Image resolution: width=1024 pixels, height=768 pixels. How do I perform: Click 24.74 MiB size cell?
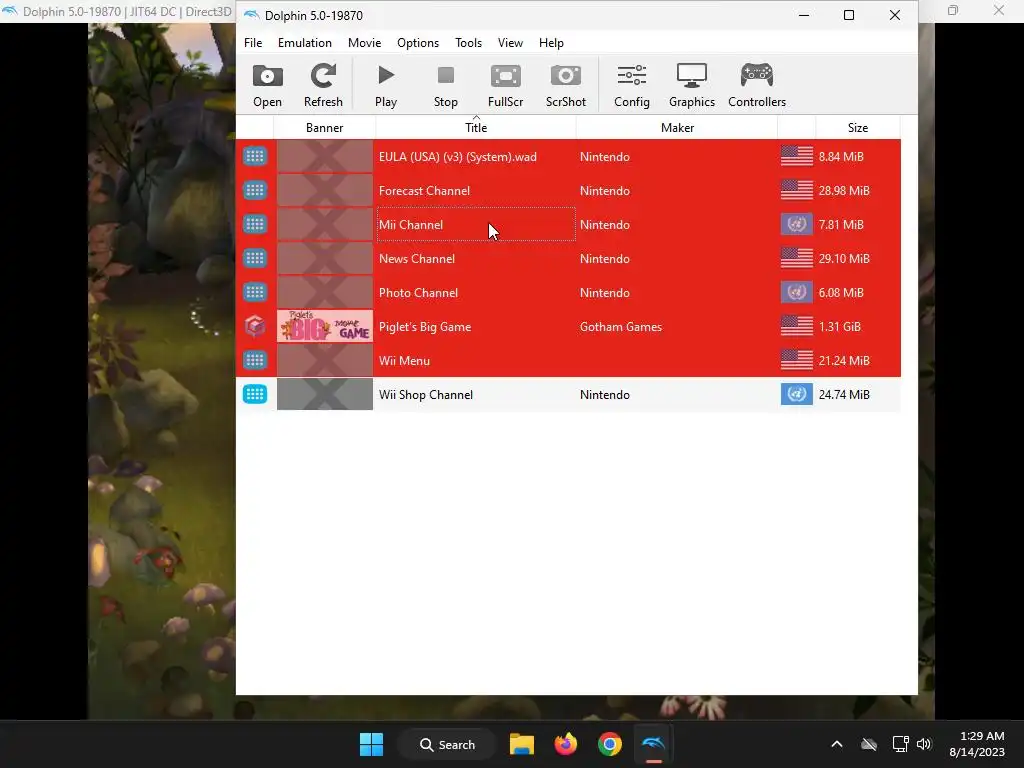click(x=844, y=394)
